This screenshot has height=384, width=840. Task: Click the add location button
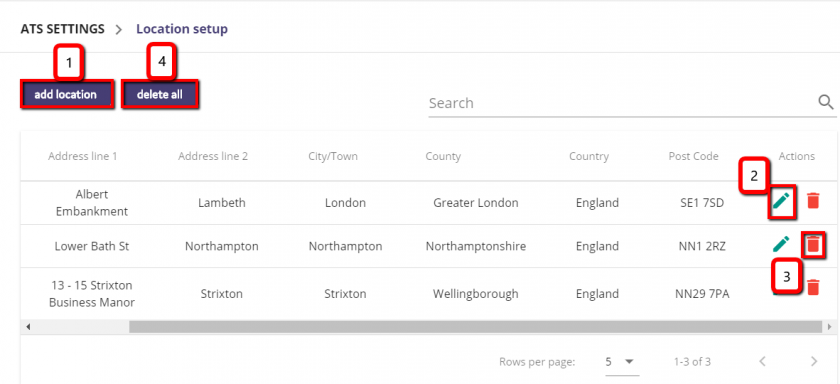67,95
